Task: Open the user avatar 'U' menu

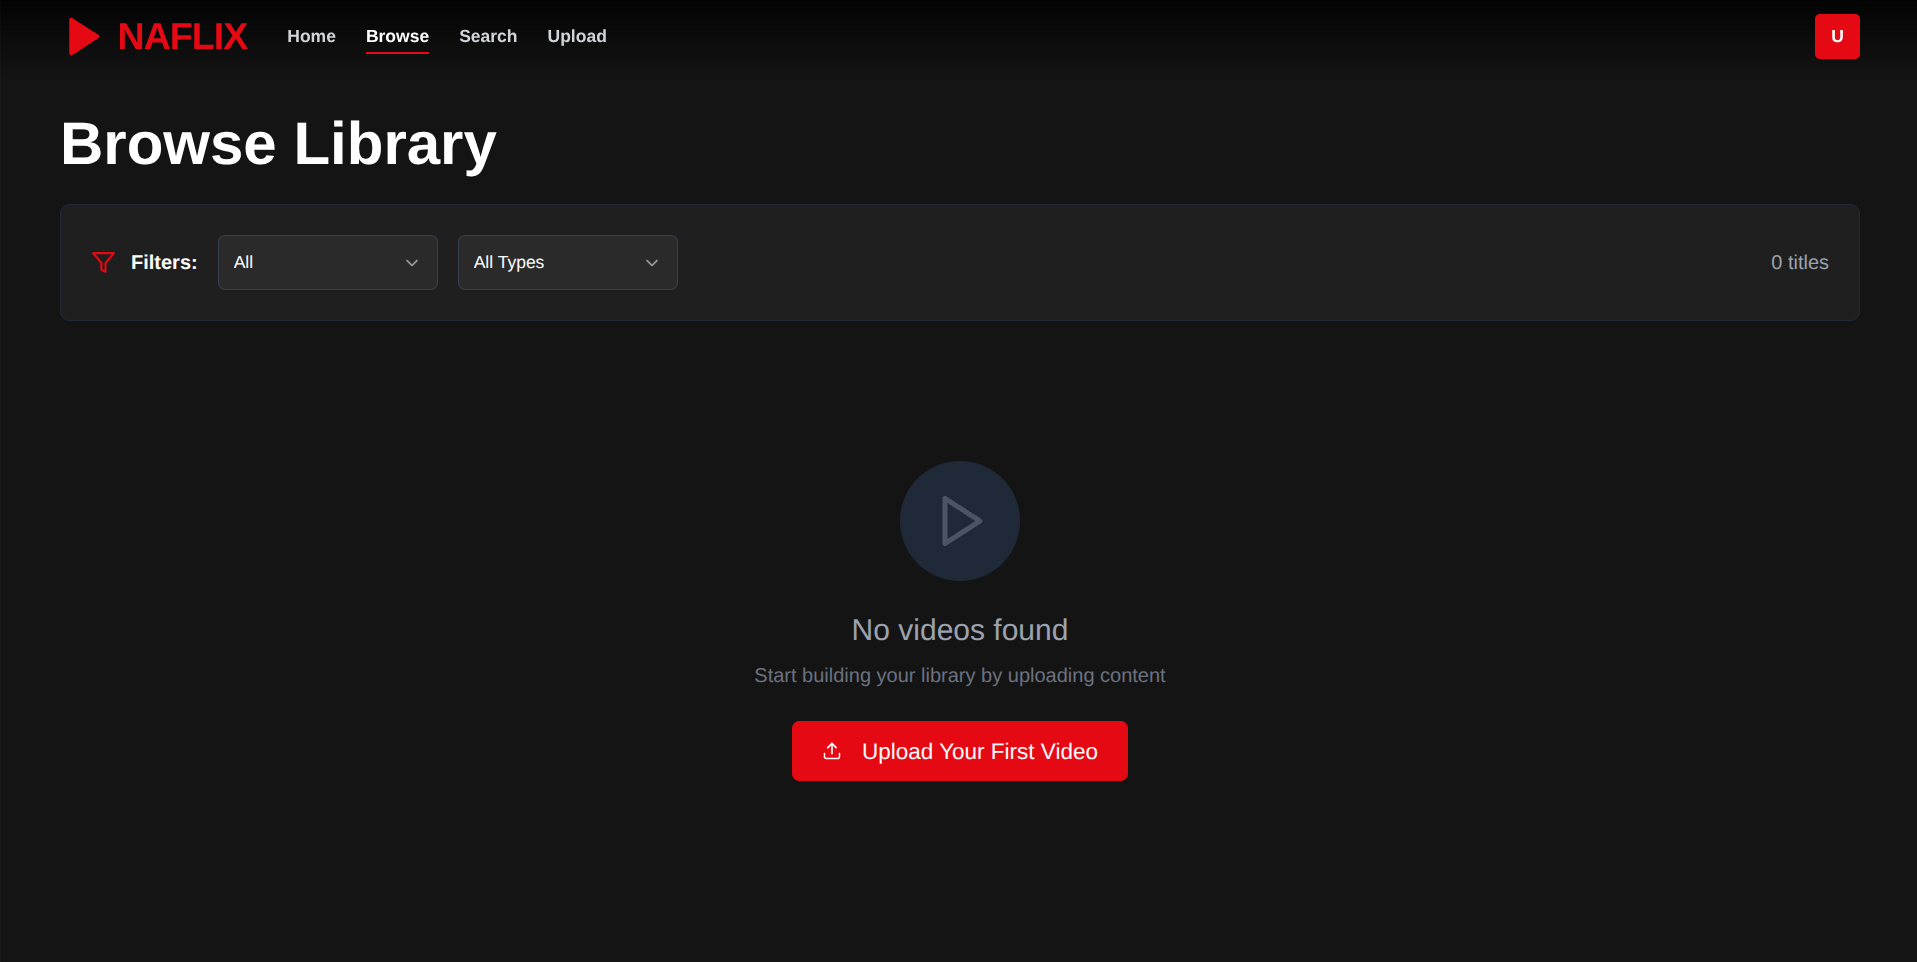Action: click(x=1837, y=36)
